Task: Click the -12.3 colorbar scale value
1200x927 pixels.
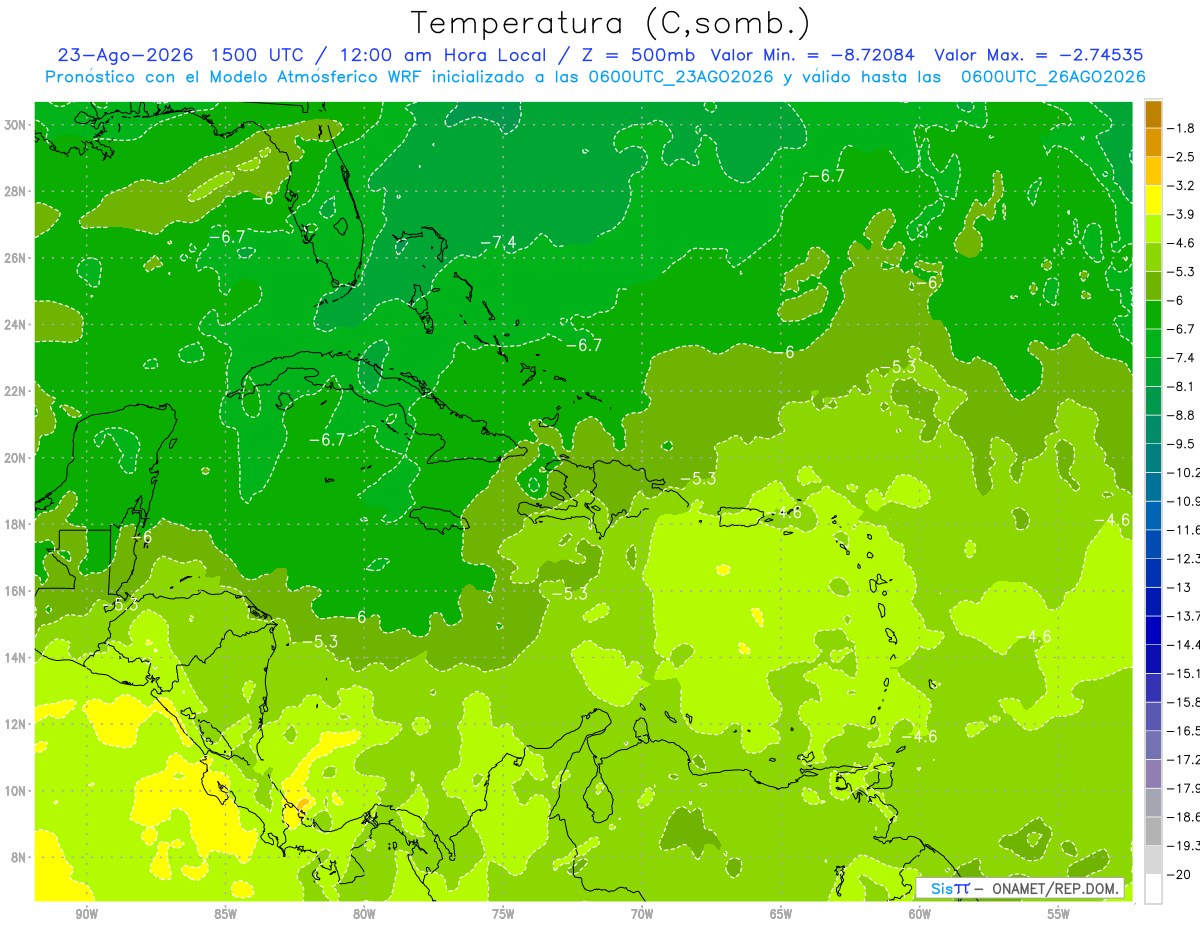Action: pyautogui.click(x=1183, y=558)
